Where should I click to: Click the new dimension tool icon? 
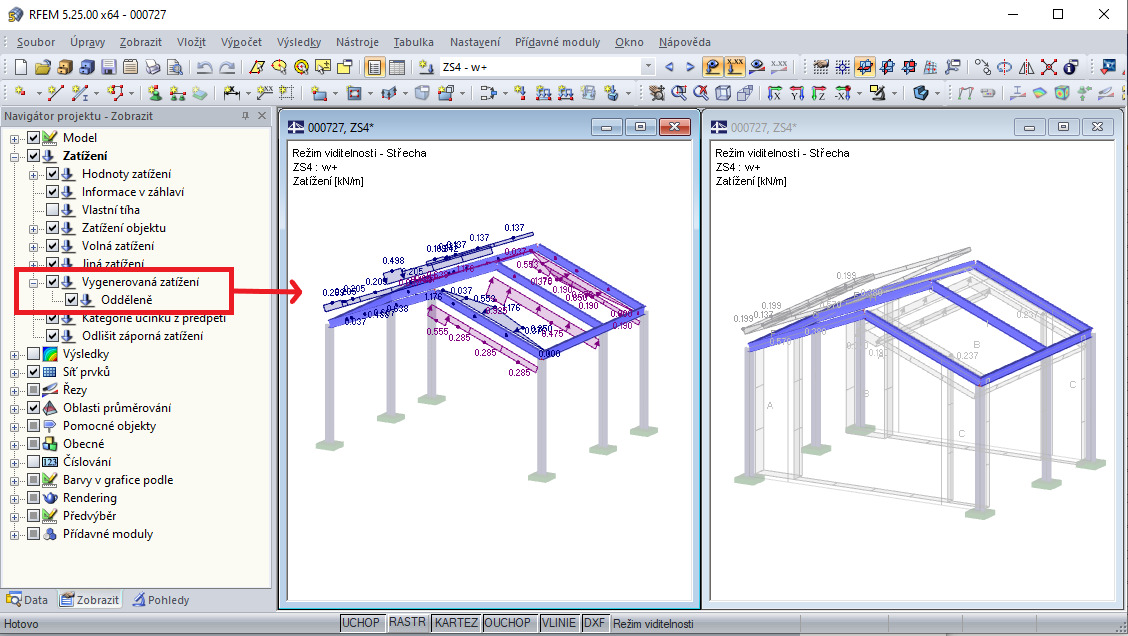[x=232, y=92]
